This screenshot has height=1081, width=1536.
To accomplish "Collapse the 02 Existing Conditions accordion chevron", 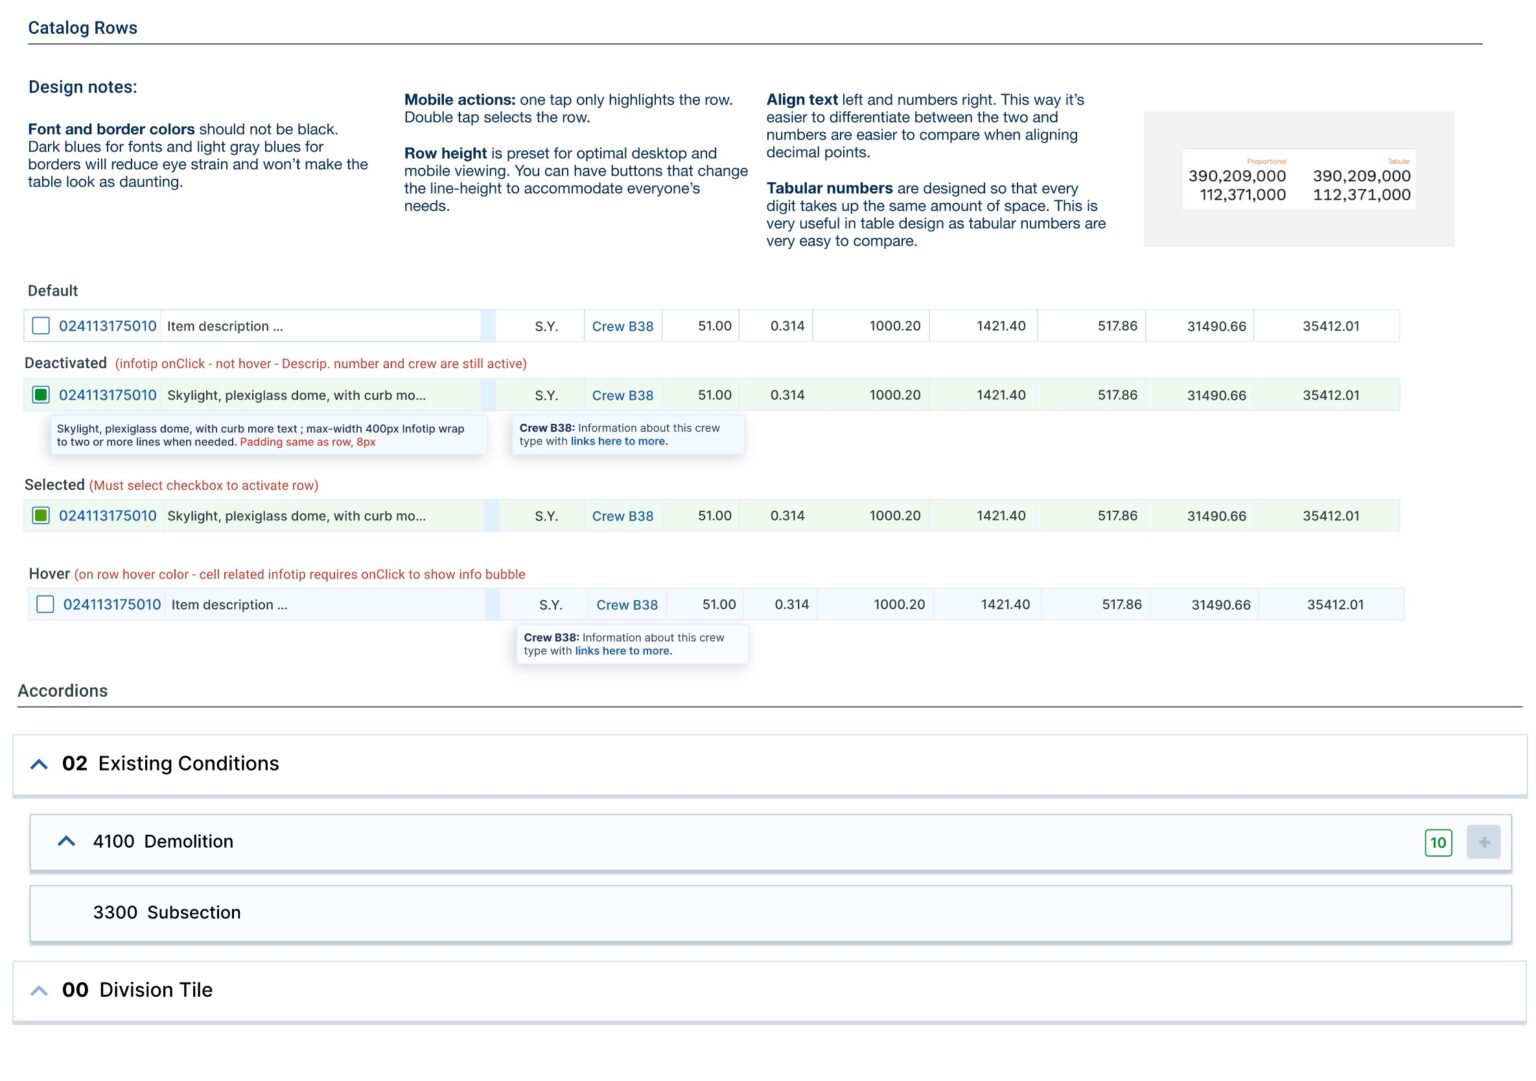I will tap(39, 764).
